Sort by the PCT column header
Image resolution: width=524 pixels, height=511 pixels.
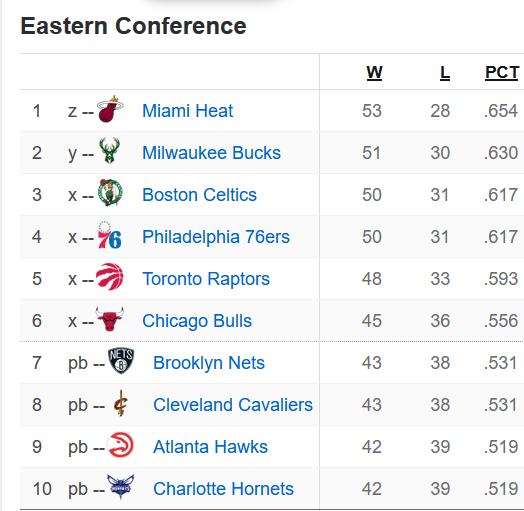coord(502,73)
